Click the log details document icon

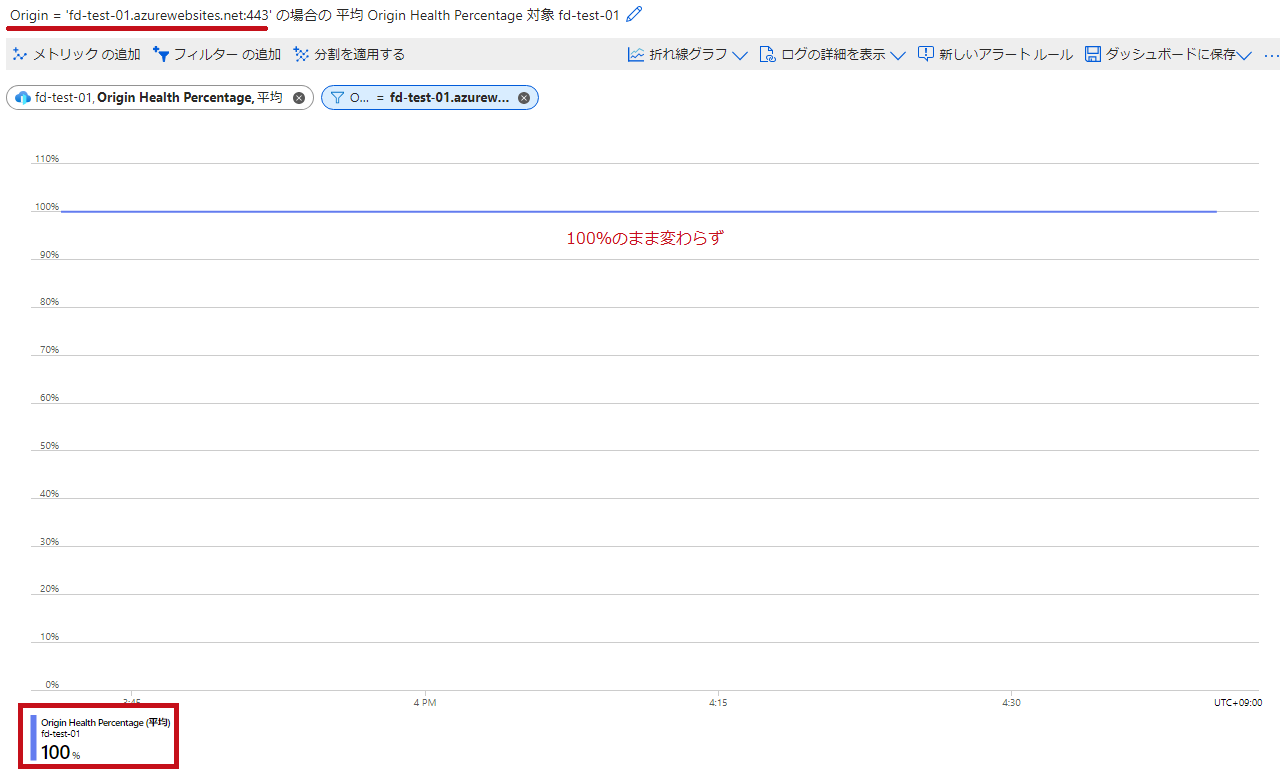click(768, 54)
